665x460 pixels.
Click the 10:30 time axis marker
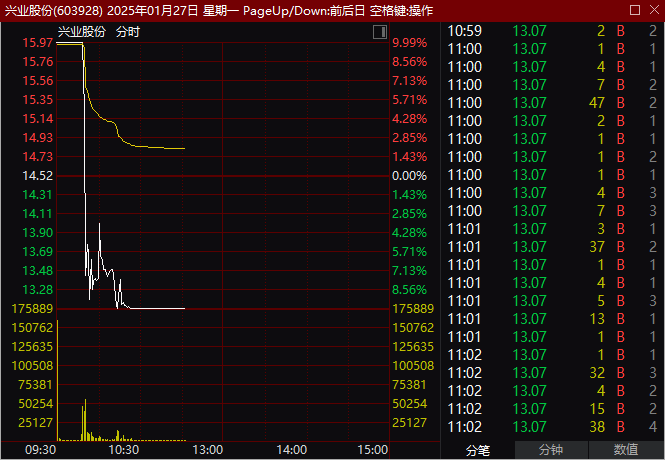[x=122, y=450]
